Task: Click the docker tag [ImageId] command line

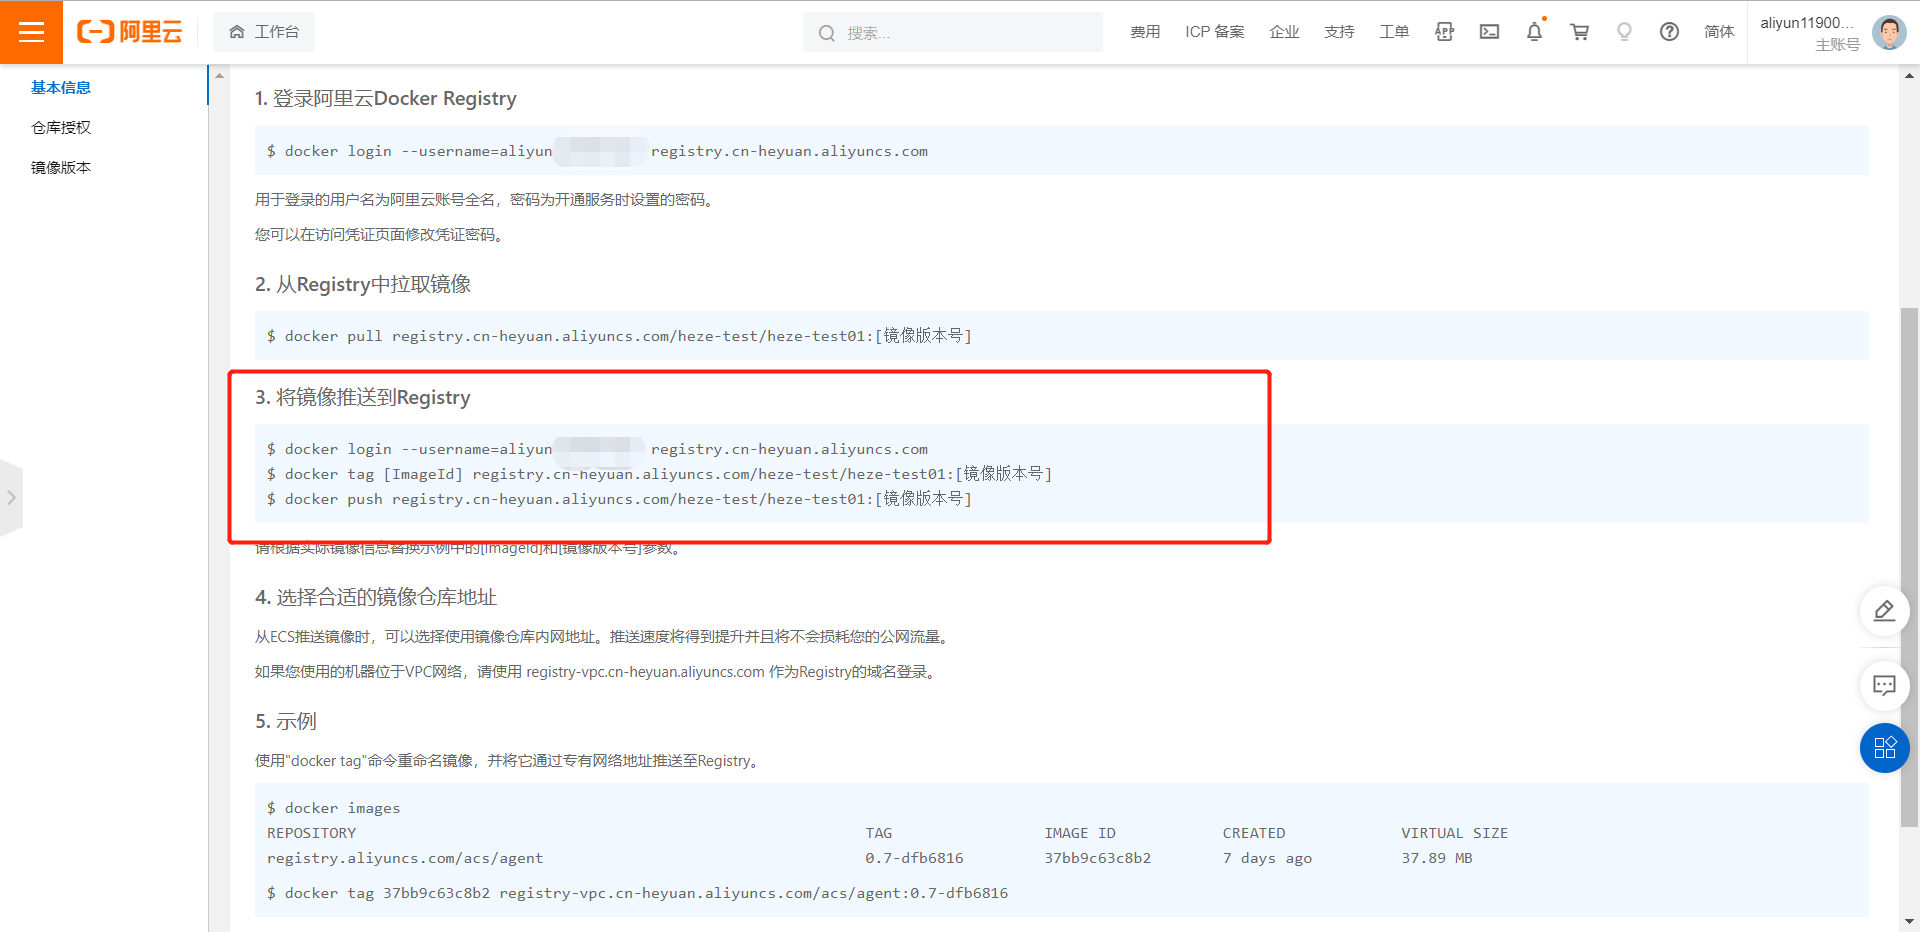Action: pos(660,474)
